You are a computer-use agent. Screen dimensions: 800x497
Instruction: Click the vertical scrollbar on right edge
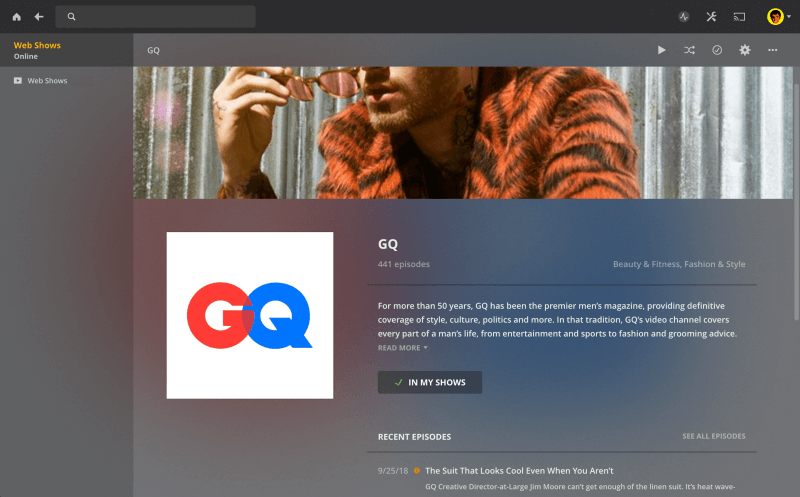click(x=796, y=202)
